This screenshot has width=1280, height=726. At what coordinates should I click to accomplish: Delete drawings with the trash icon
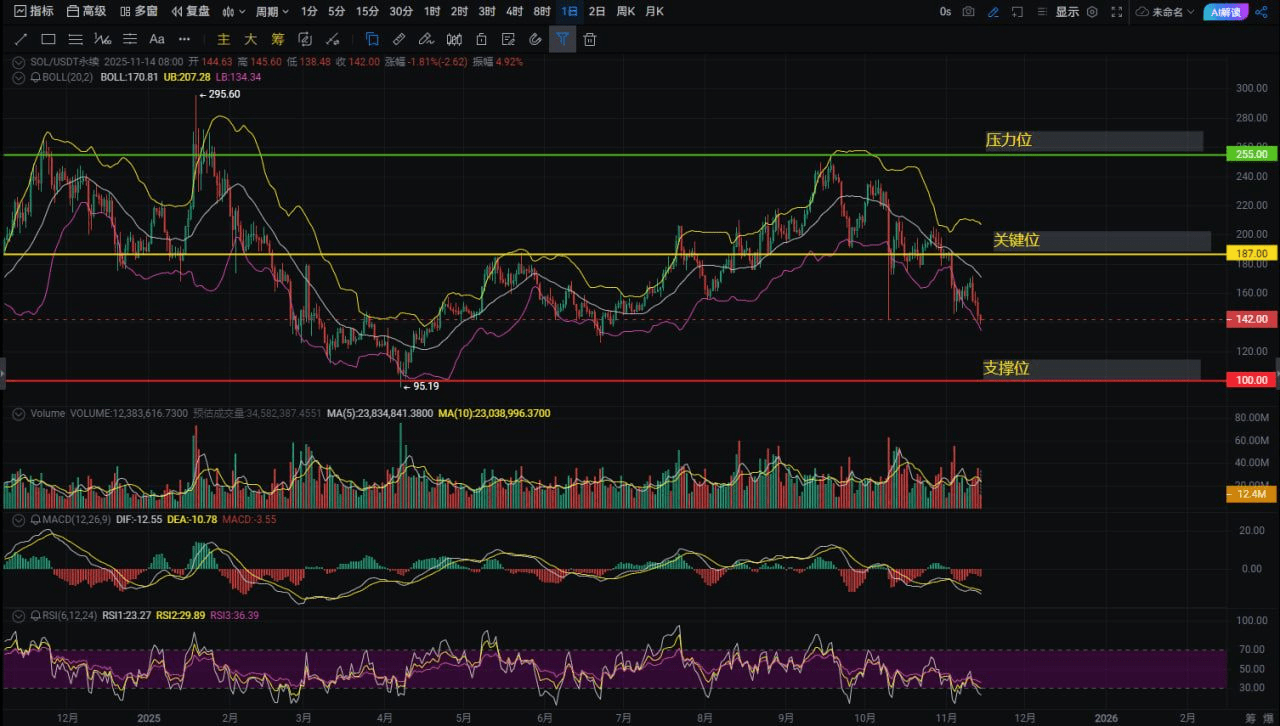tap(590, 39)
